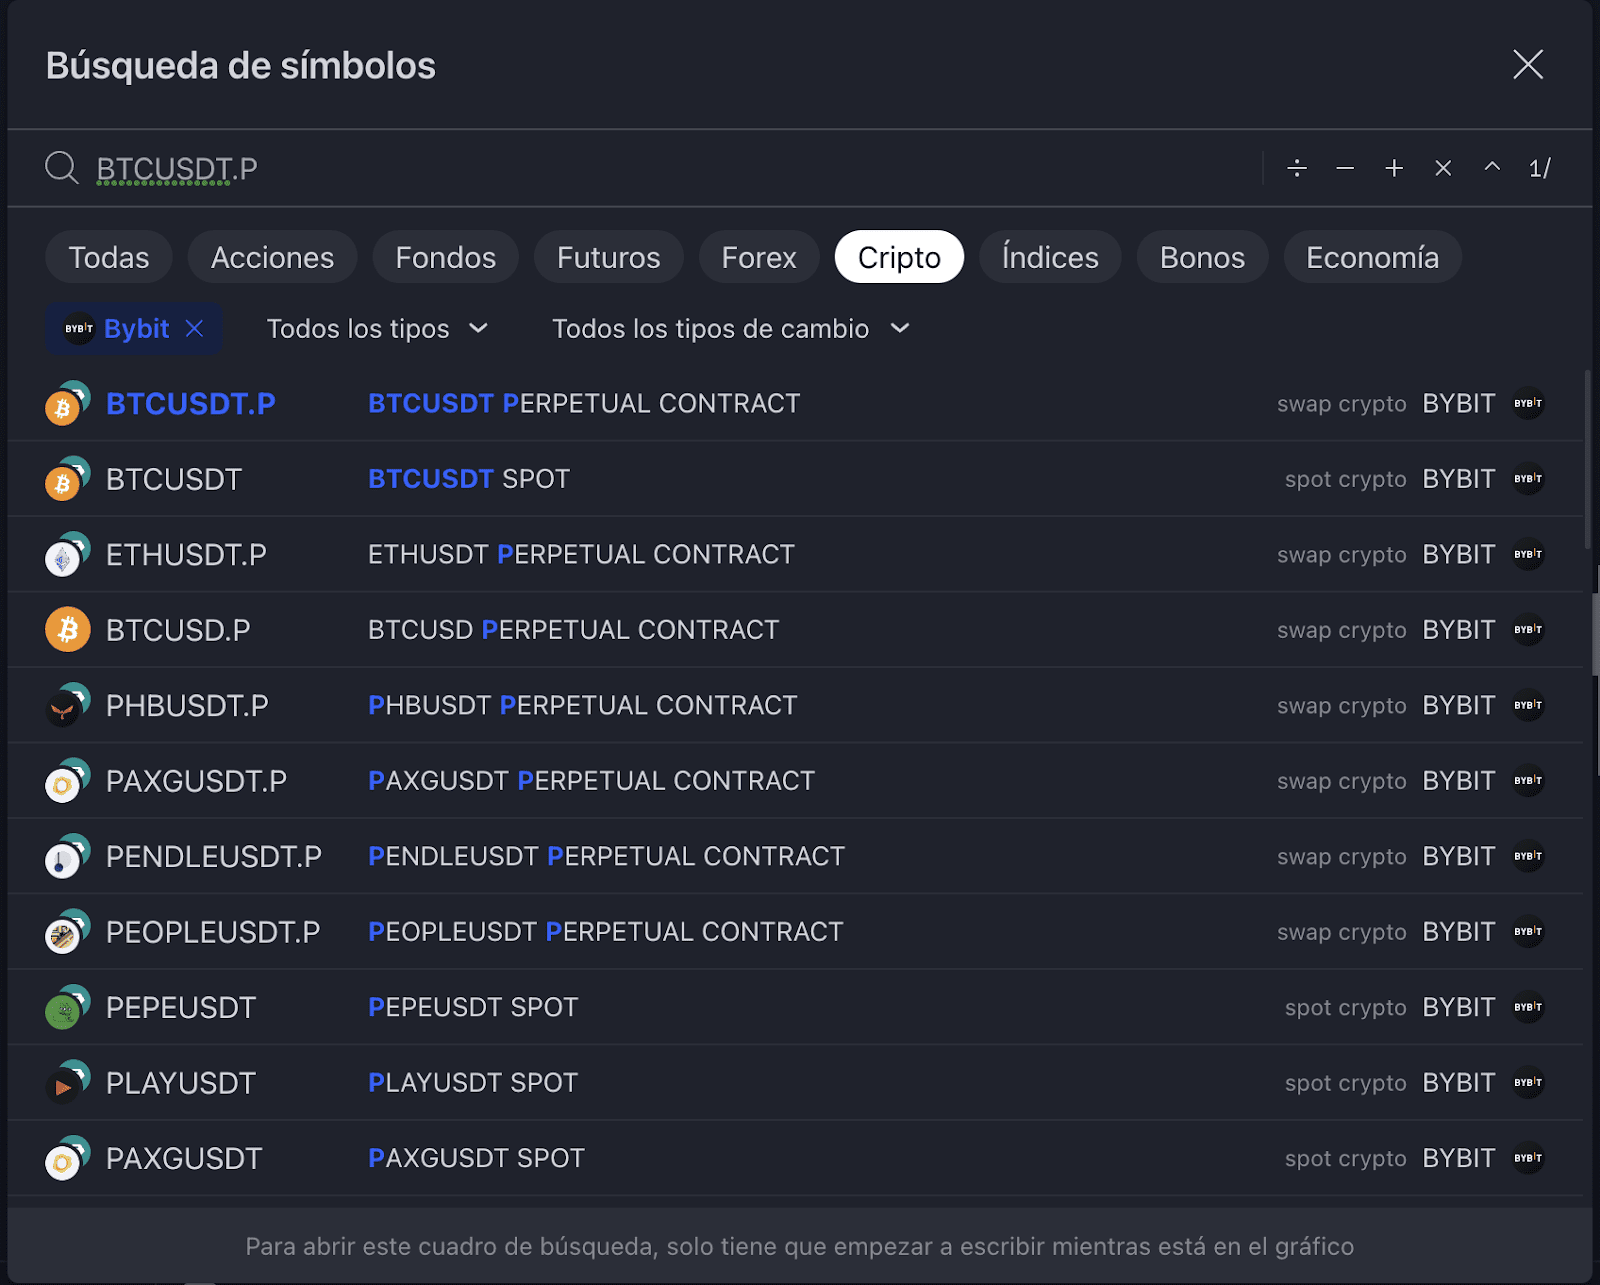
Task: Click the coin logo of PHBUSDT.P
Action: [x=67, y=705]
